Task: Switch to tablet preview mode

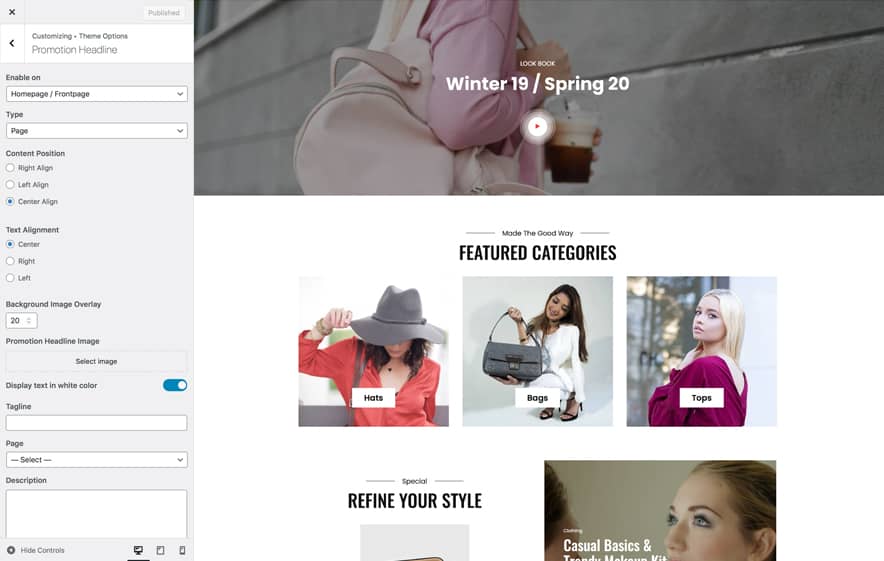Action: coord(161,550)
